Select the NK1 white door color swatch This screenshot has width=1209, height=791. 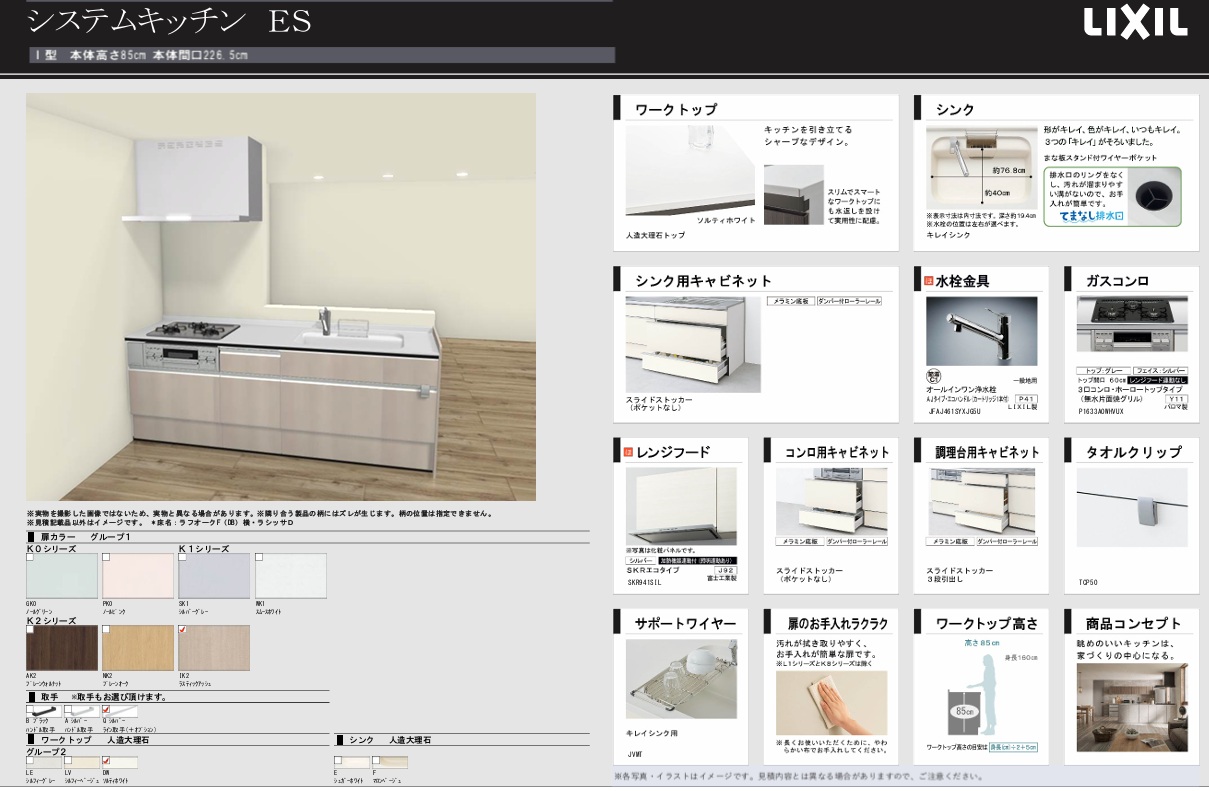click(x=290, y=575)
